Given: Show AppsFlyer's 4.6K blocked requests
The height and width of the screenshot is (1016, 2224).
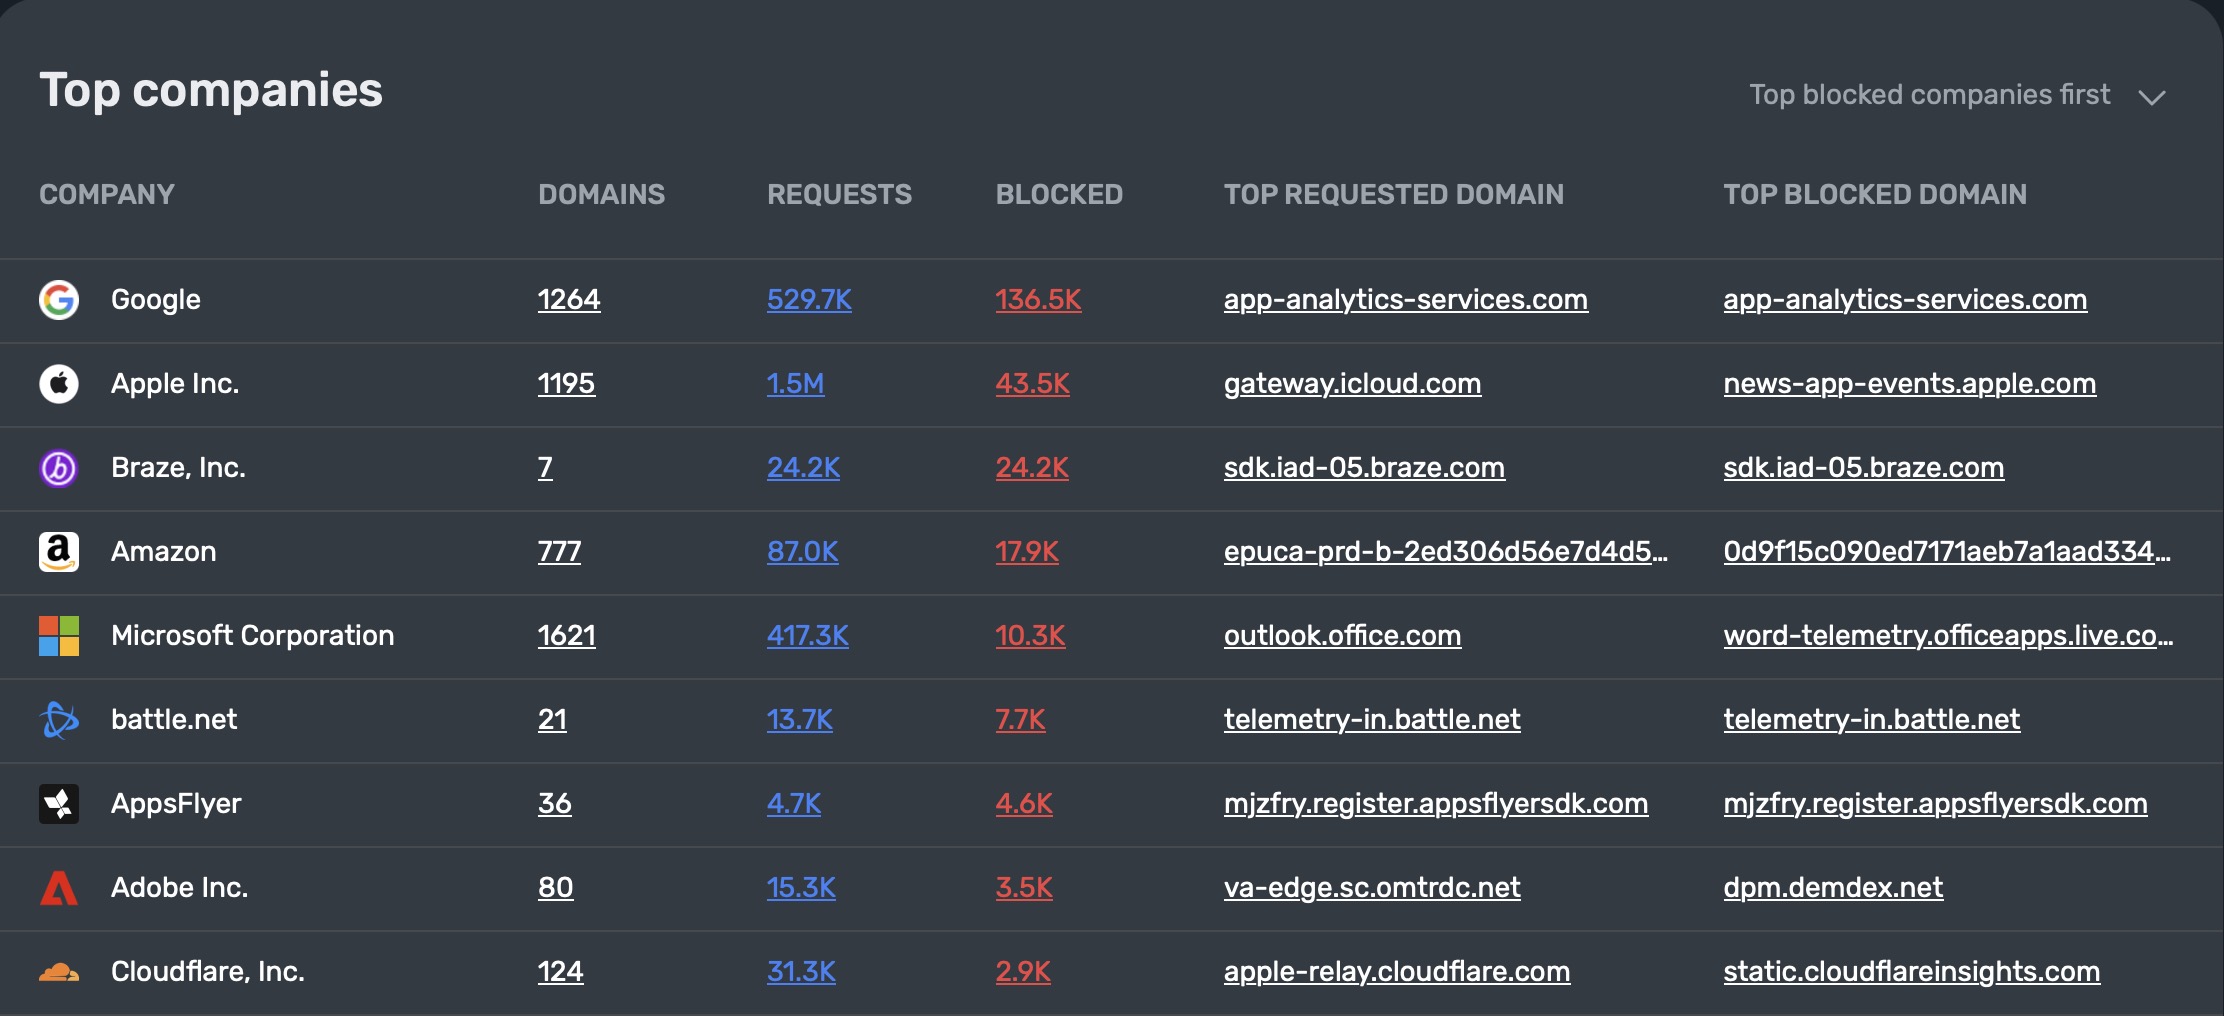Looking at the screenshot, I should [1024, 804].
